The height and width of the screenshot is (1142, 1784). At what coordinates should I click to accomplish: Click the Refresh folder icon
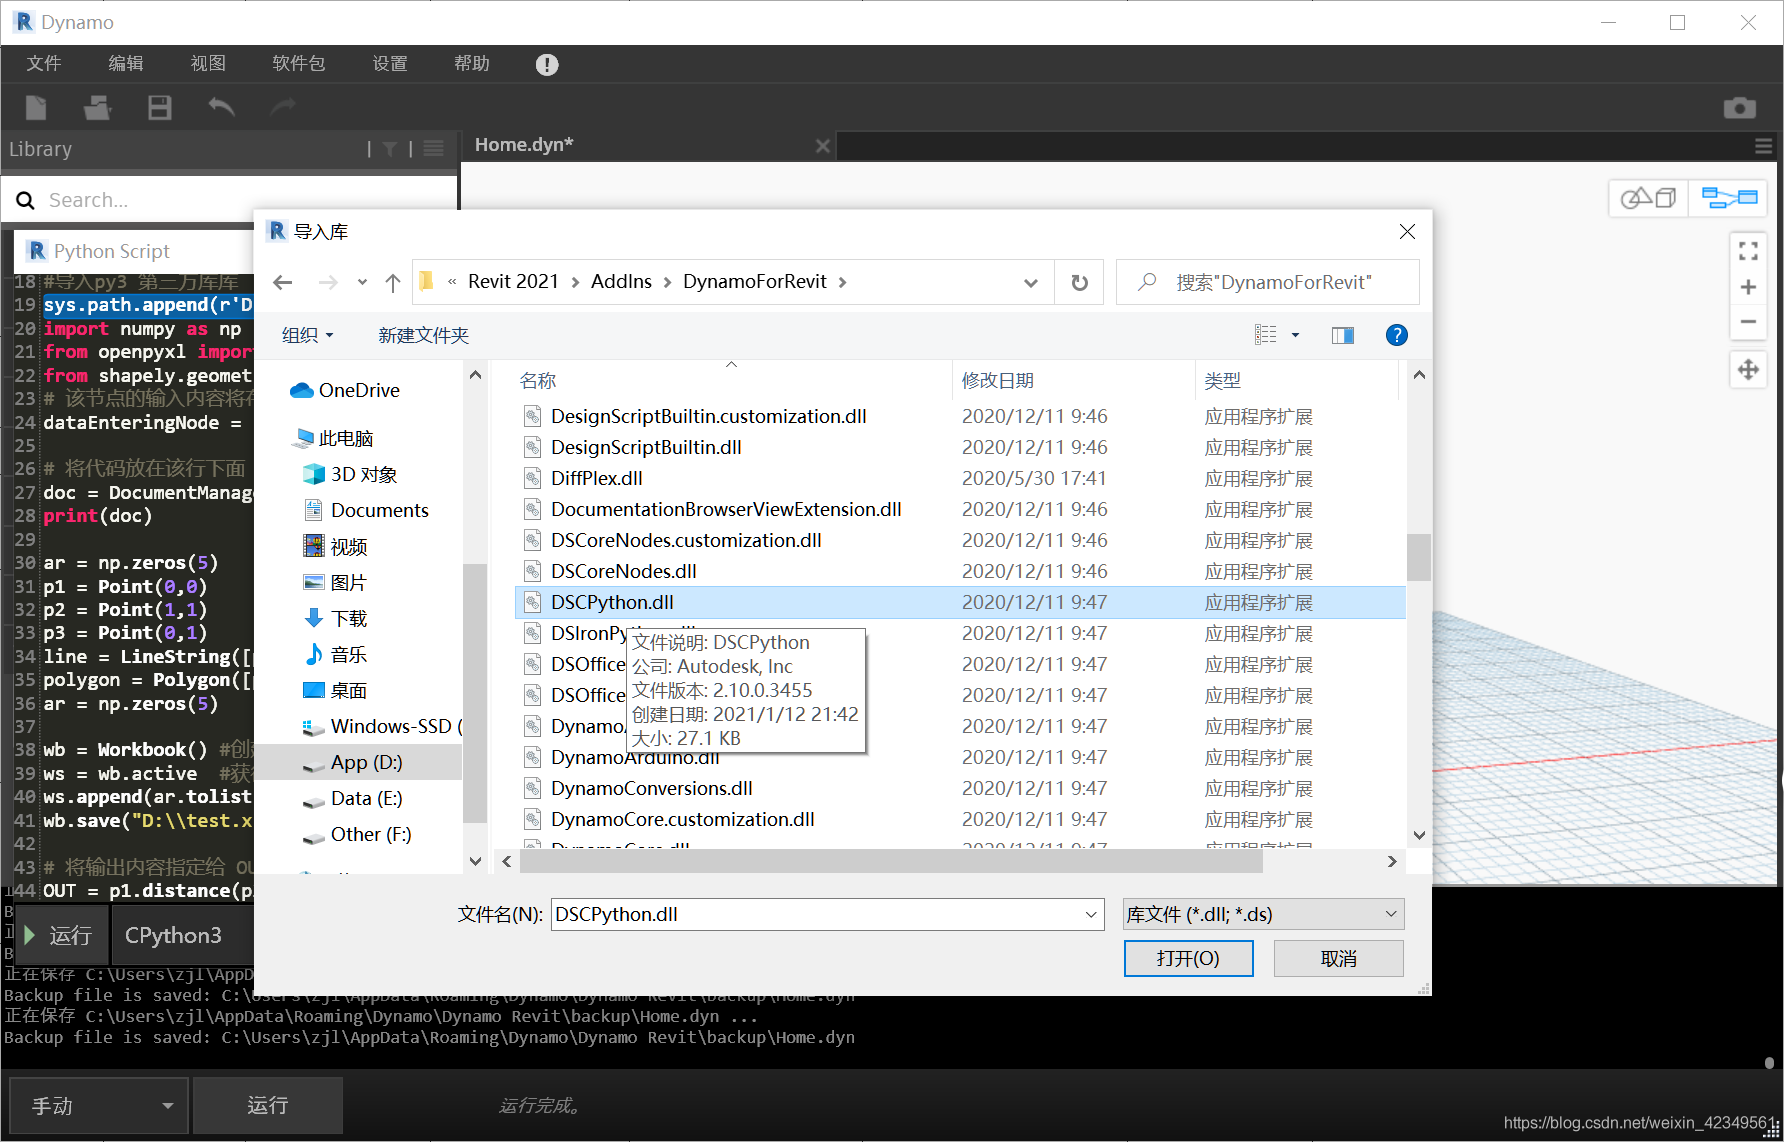[1080, 282]
